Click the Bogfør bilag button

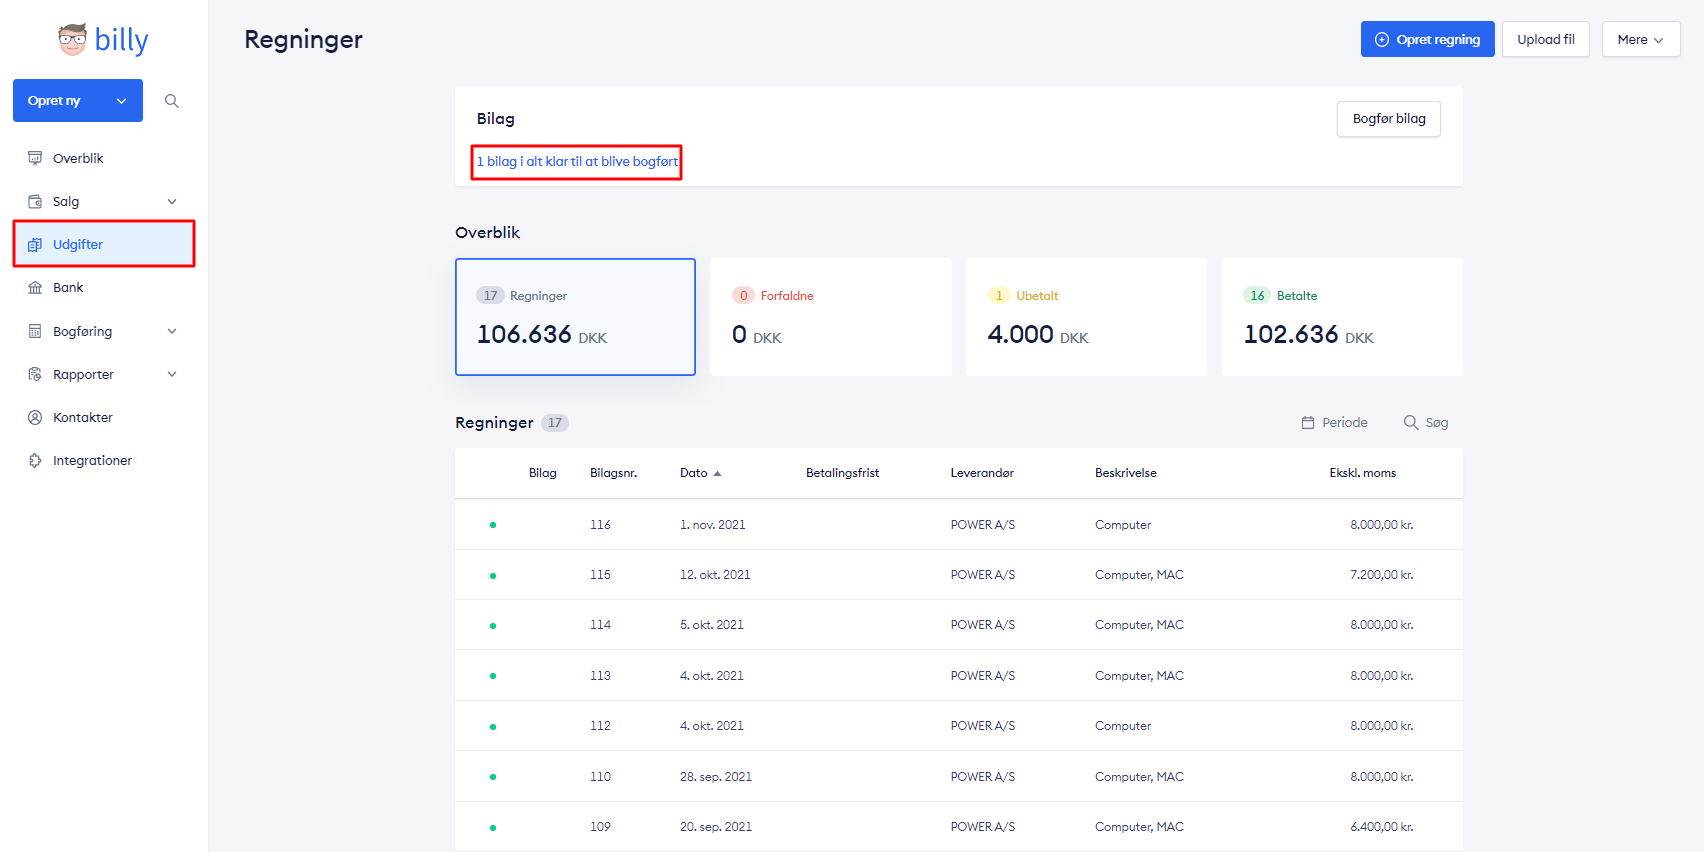coord(1389,119)
